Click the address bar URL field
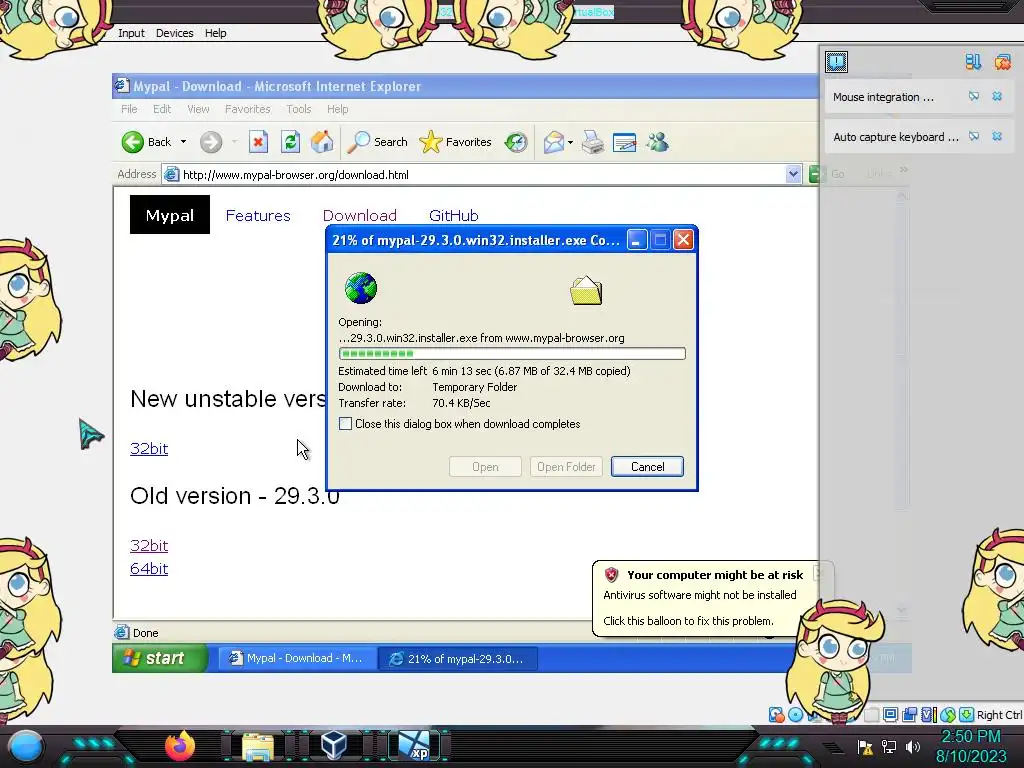 (x=473, y=174)
